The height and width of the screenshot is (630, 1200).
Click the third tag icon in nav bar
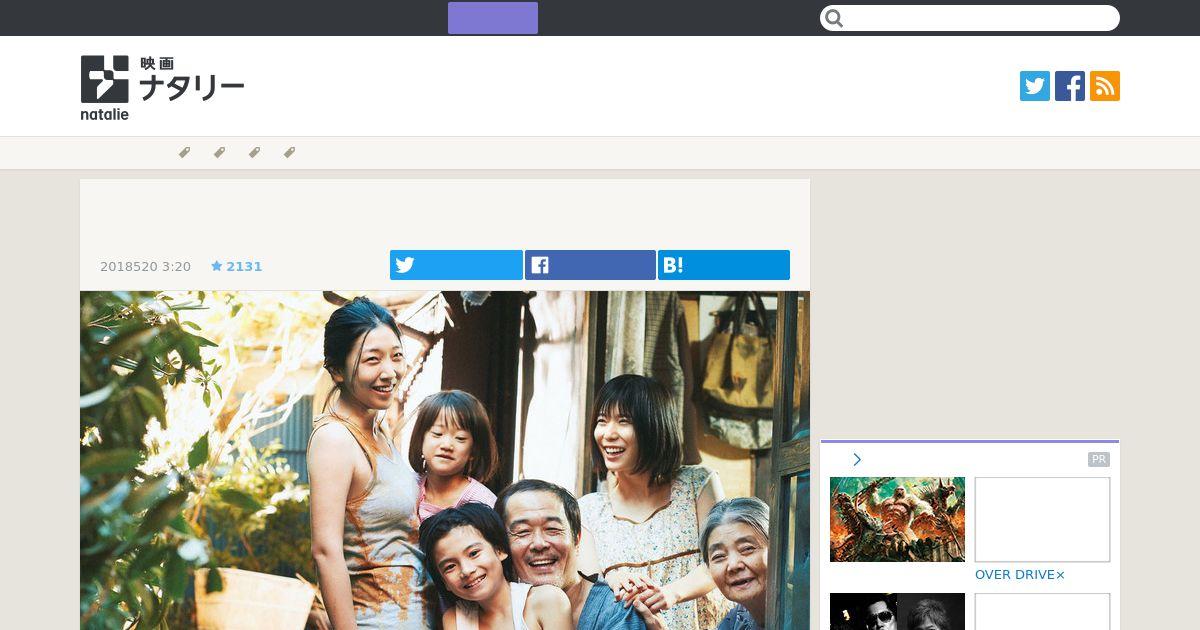click(x=254, y=153)
